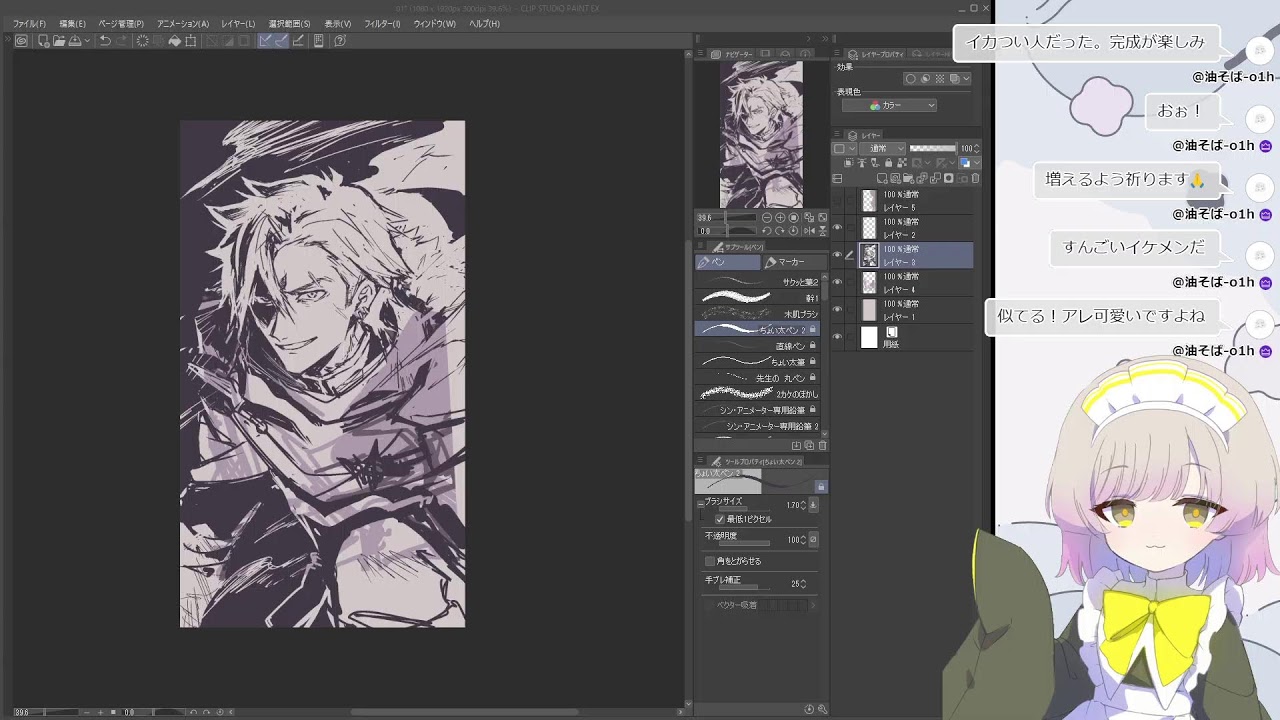This screenshot has width=1280, height=720.
Task: Flip canvas horizontally in Navigator
Action: tap(809, 231)
